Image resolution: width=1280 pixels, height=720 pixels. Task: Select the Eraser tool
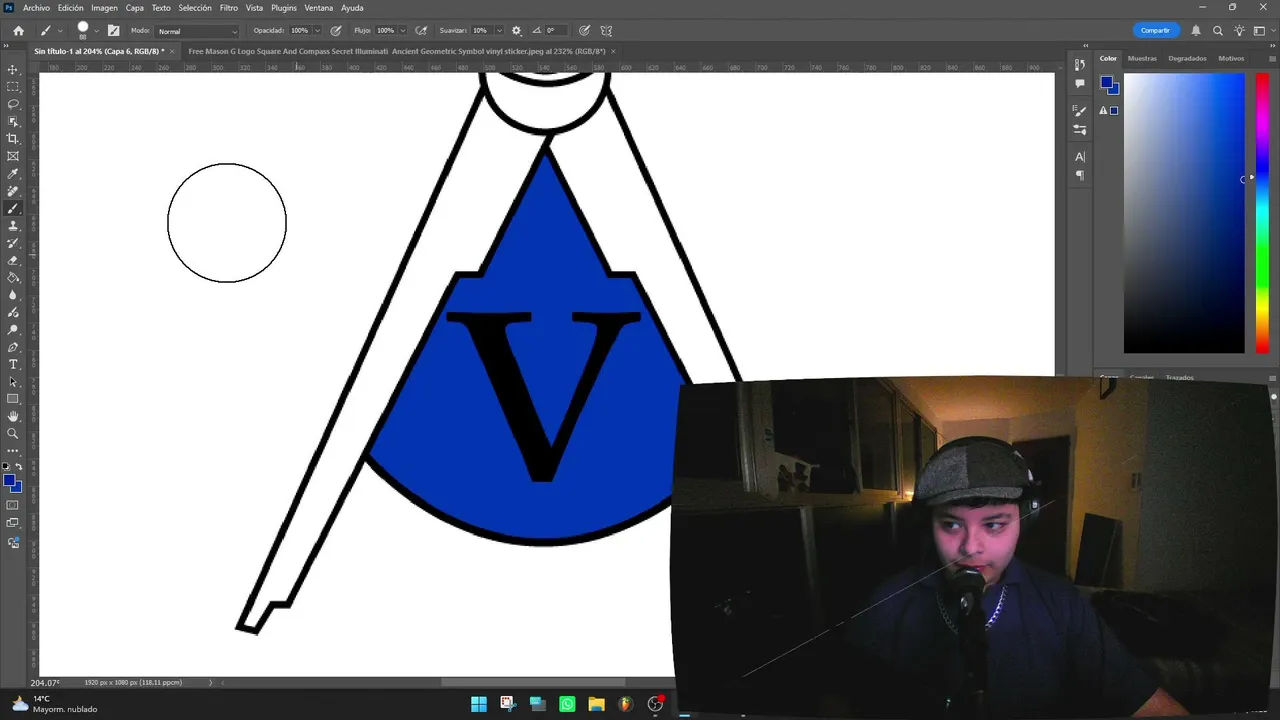pos(13,260)
